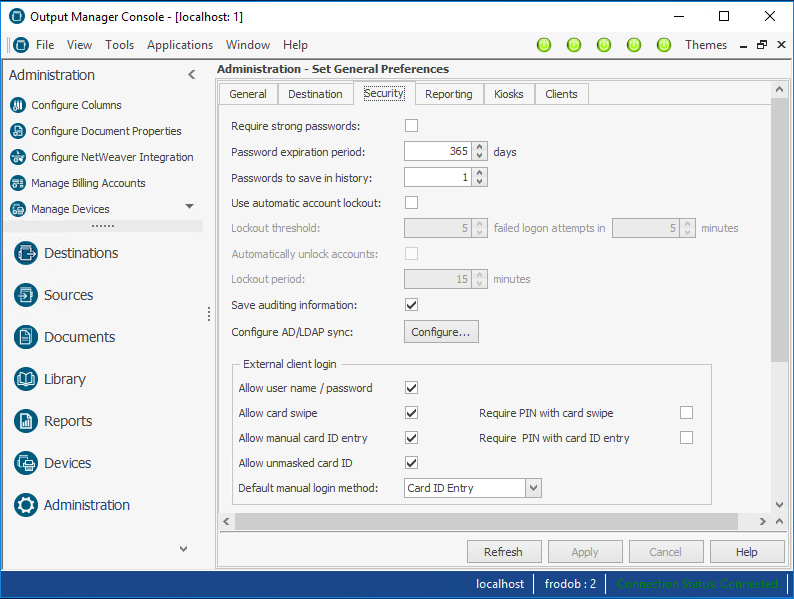The width and height of the screenshot is (794, 599).
Task: Click the Administration gear icon
Action: [x=26, y=505]
